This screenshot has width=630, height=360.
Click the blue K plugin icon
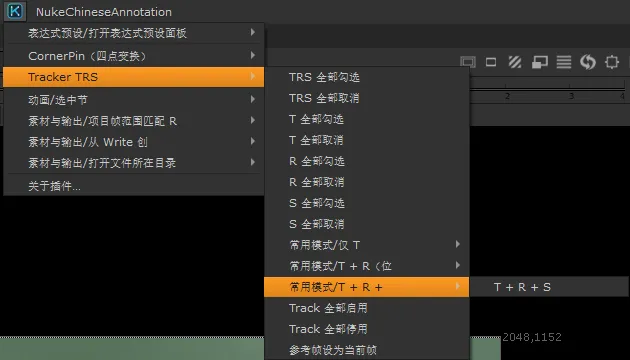[x=15, y=11]
